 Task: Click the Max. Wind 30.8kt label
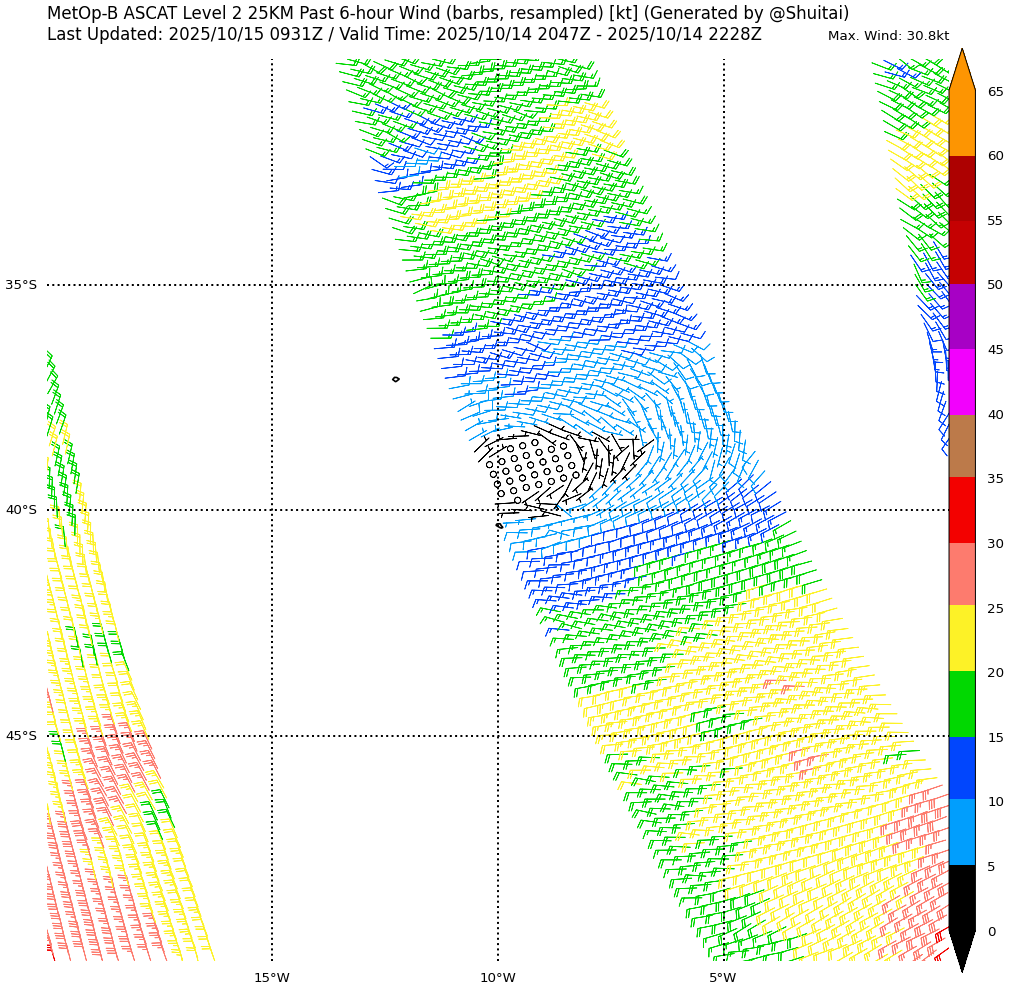coord(888,36)
